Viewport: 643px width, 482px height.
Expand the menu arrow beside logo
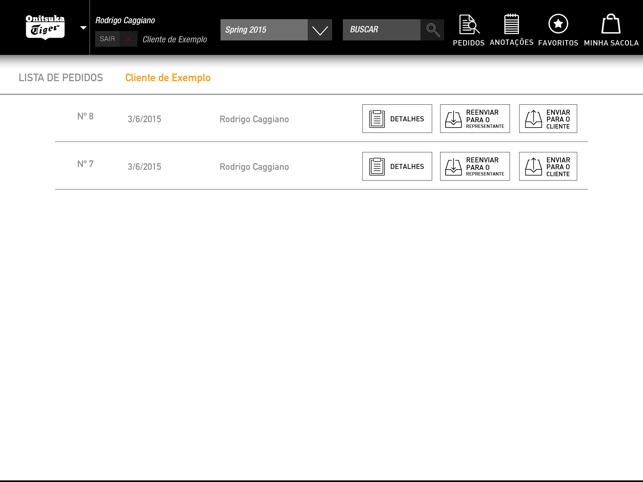coord(83,28)
